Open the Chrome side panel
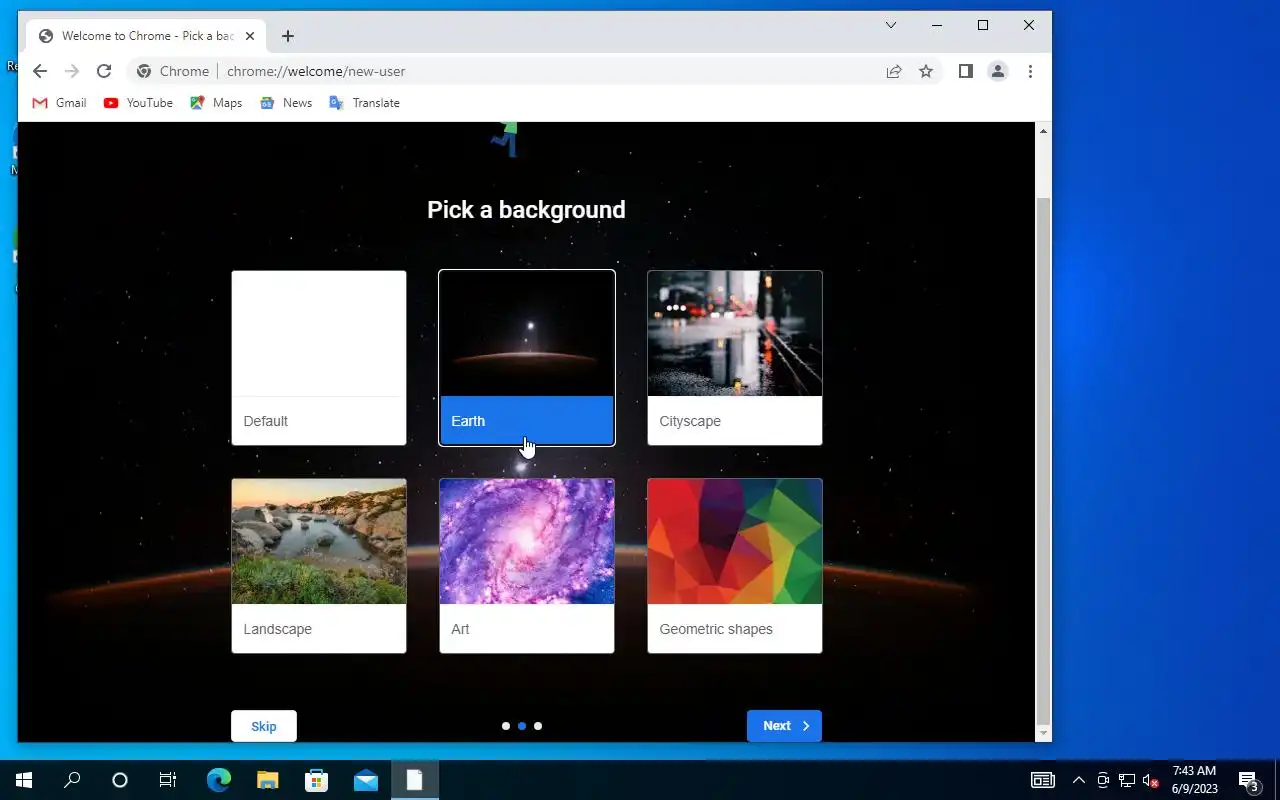The image size is (1280, 800). 966,71
